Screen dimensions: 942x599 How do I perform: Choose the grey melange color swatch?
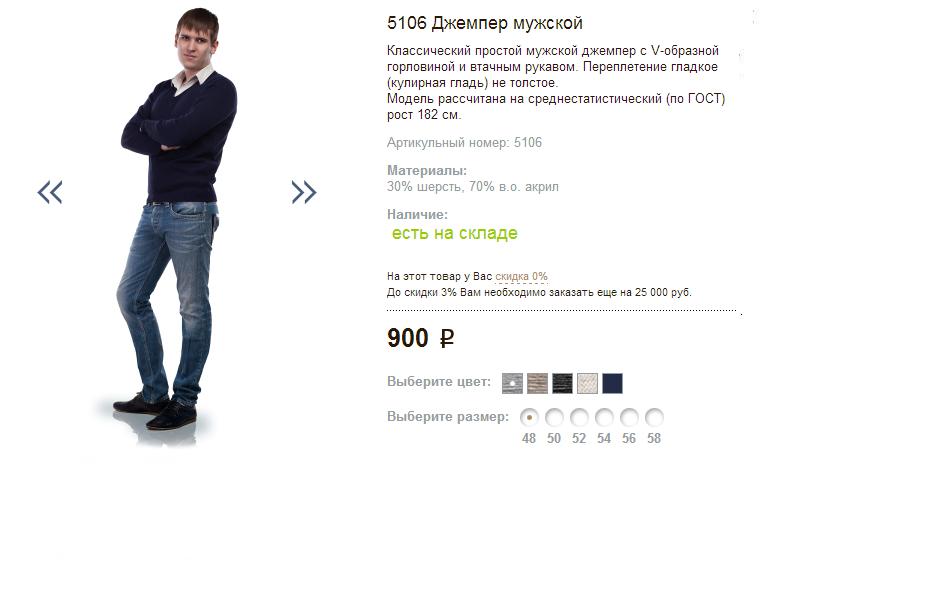pyautogui.click(x=512, y=383)
